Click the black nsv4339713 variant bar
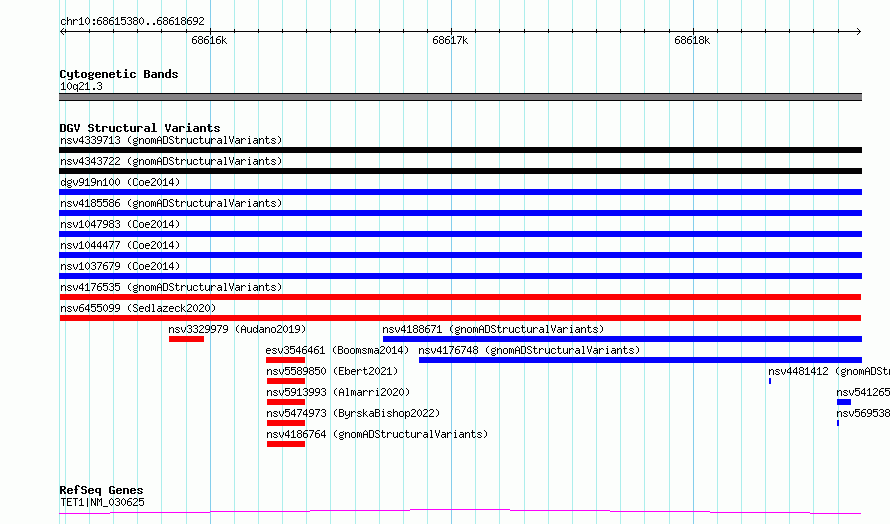 tap(460, 150)
